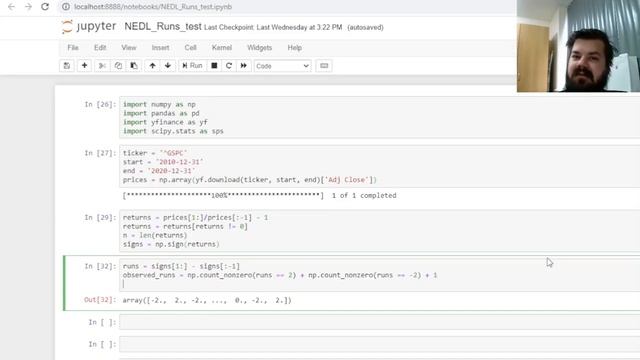The height and width of the screenshot is (360, 640).
Task: Open the Code cell type dropdown
Action: pos(282,66)
